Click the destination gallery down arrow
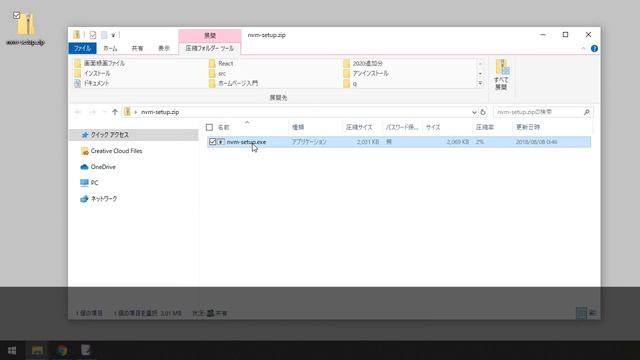 pos(480,73)
